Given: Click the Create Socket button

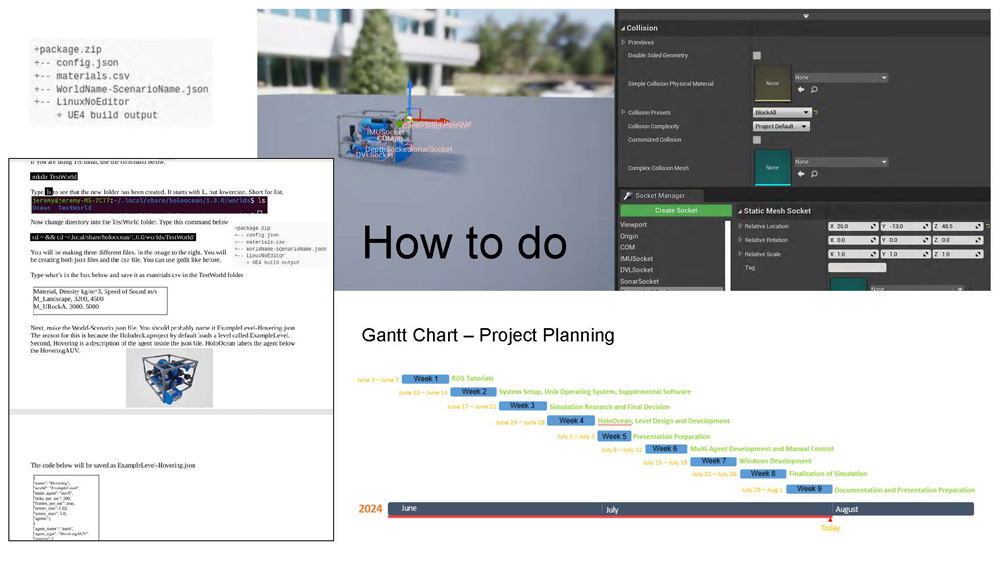Looking at the screenshot, I should click(676, 210).
